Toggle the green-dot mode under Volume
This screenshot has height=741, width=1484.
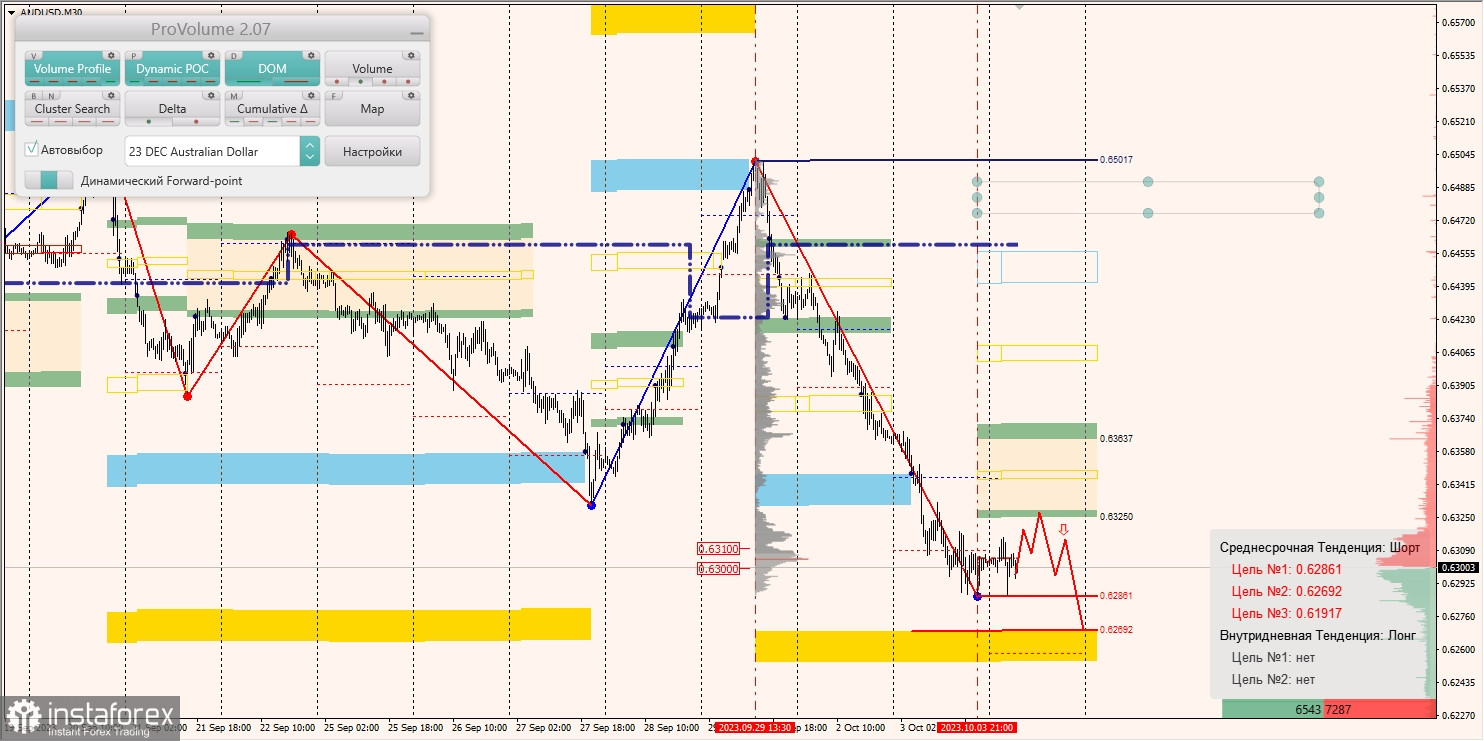pyautogui.click(x=360, y=82)
